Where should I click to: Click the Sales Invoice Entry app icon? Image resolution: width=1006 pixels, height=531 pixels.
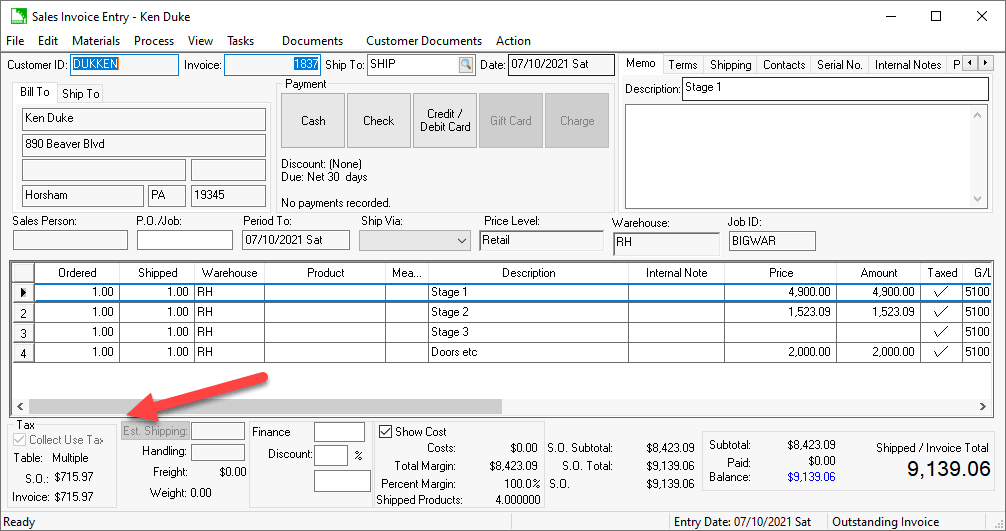click(x=18, y=16)
